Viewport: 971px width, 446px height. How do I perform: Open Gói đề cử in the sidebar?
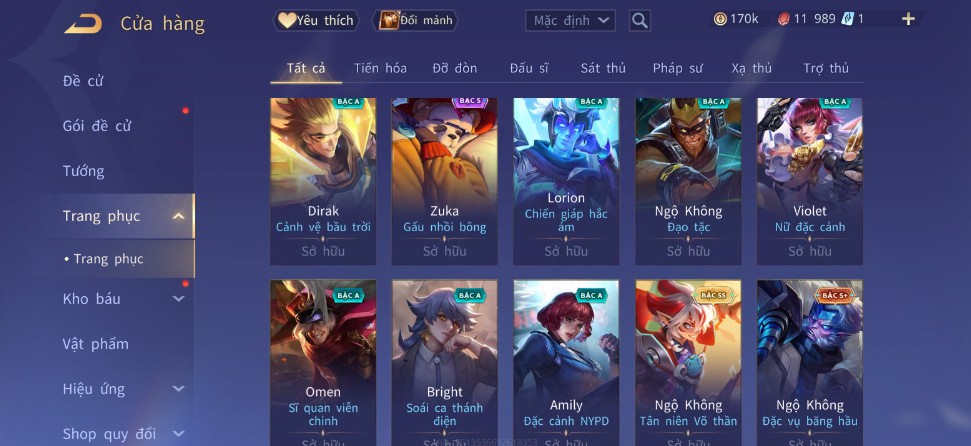97,126
